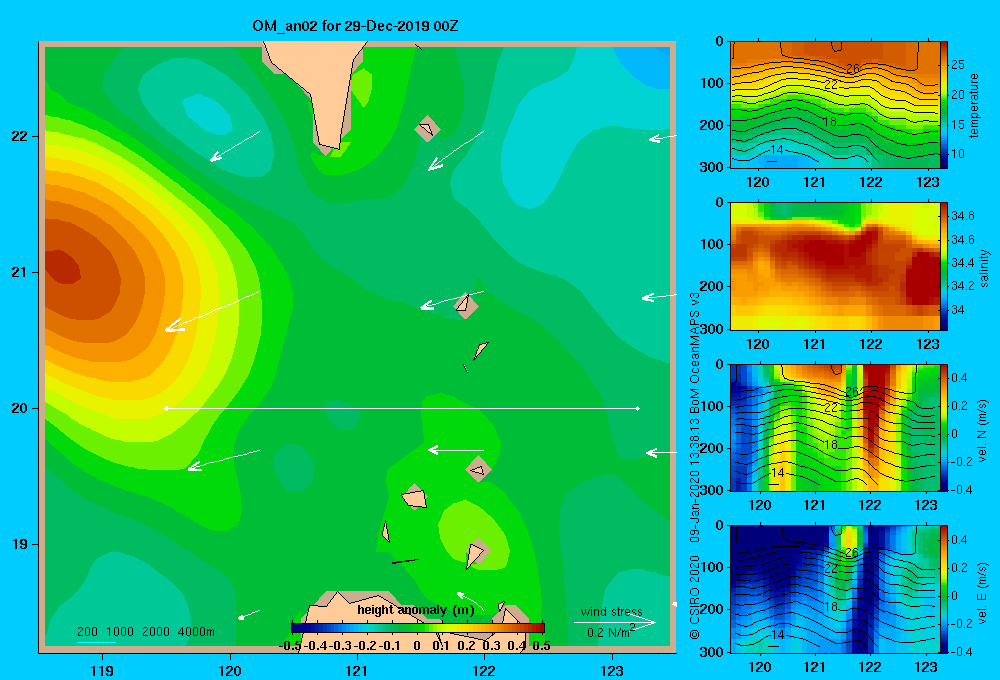Click the large wind arrow over the yellow eddy edge
1000x680 pixels.
212,311
